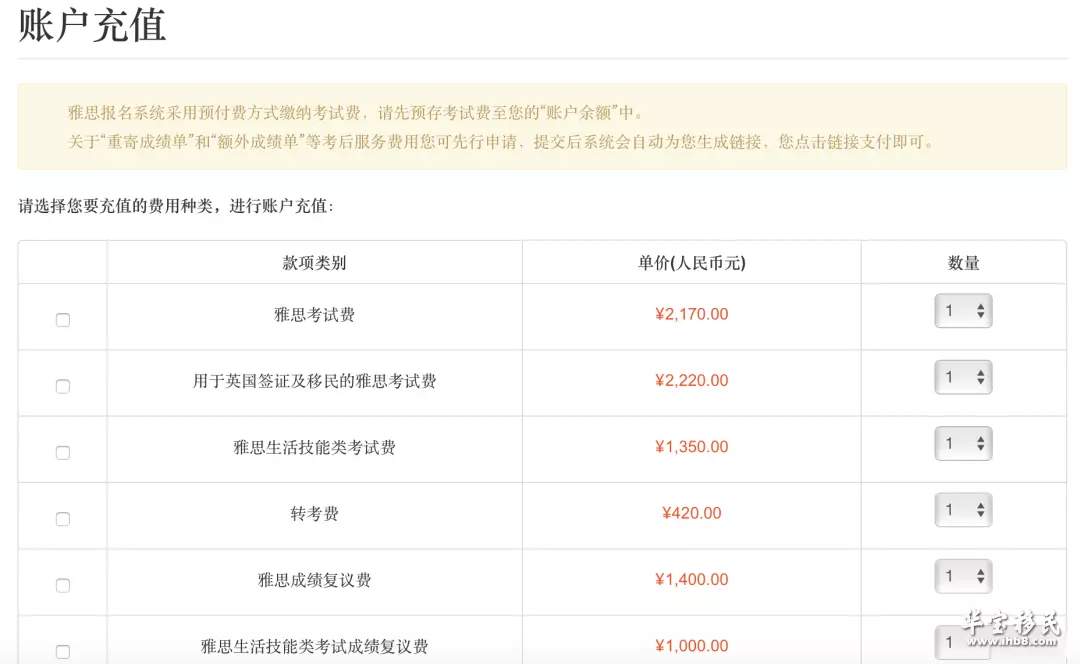This screenshot has width=1080, height=664.
Task: Click the 雅思生活技能类考试费 label
Action: coord(314,448)
